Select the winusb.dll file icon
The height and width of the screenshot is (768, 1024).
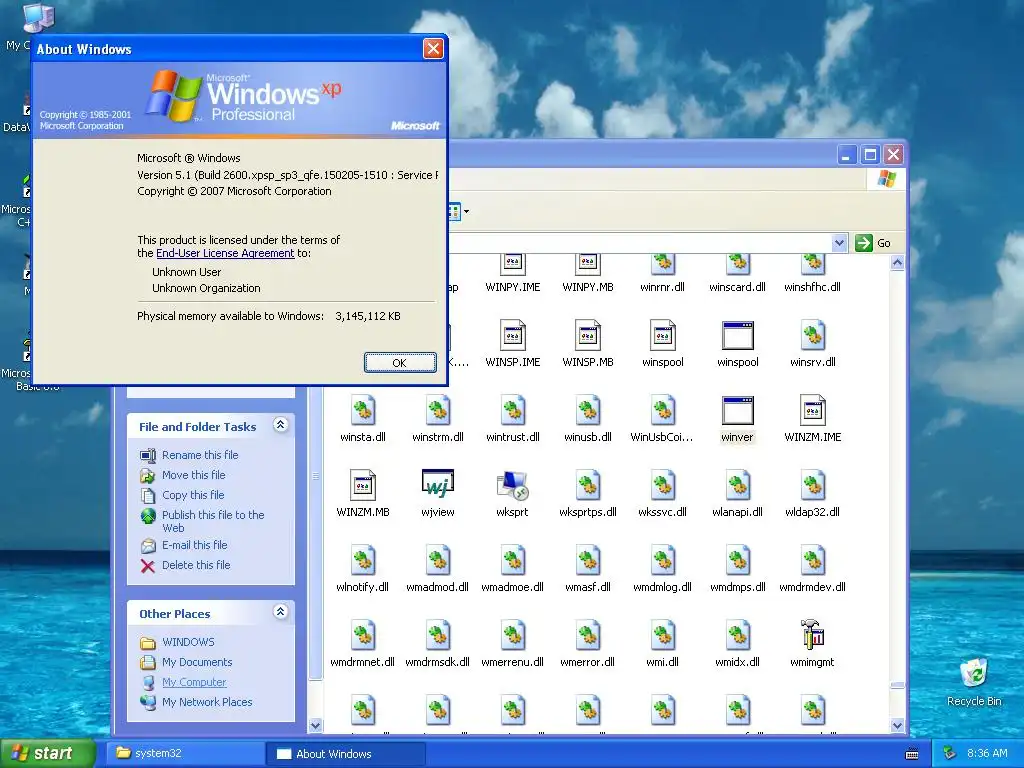coord(588,411)
